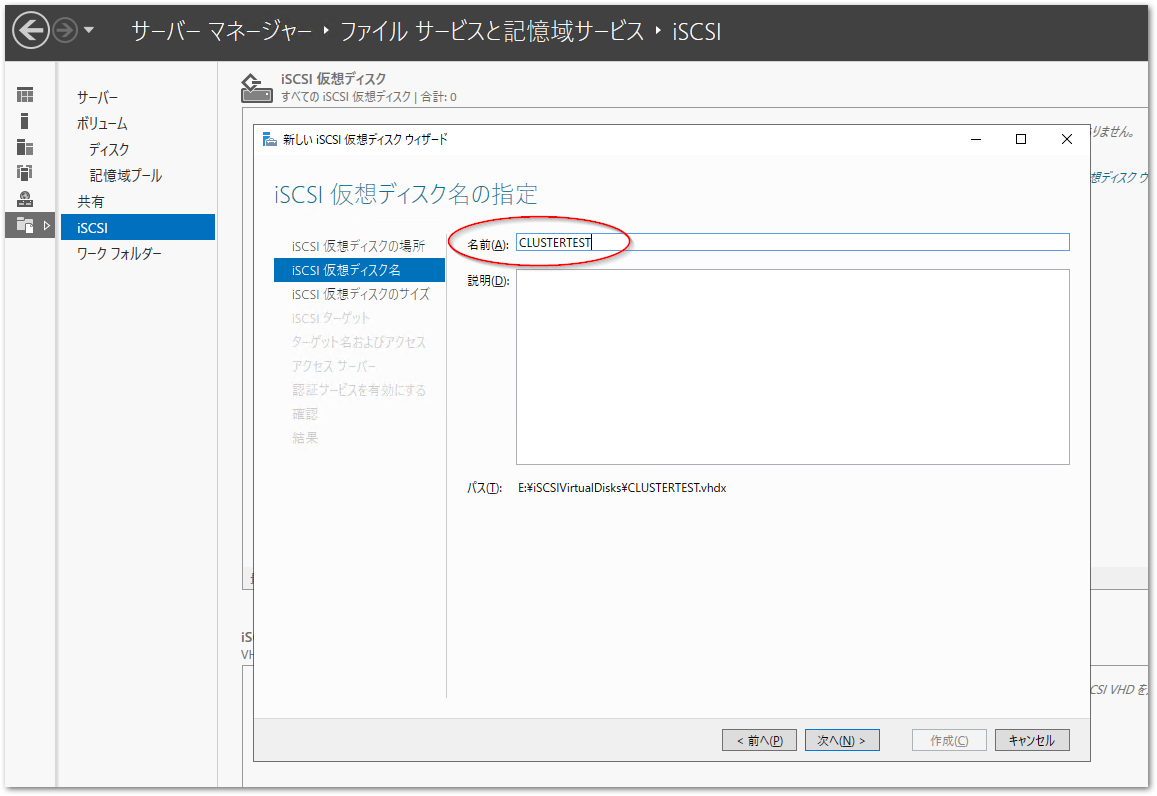Select iSCSI in the navigation pane
The height and width of the screenshot is (796, 1157).
click(x=138, y=227)
